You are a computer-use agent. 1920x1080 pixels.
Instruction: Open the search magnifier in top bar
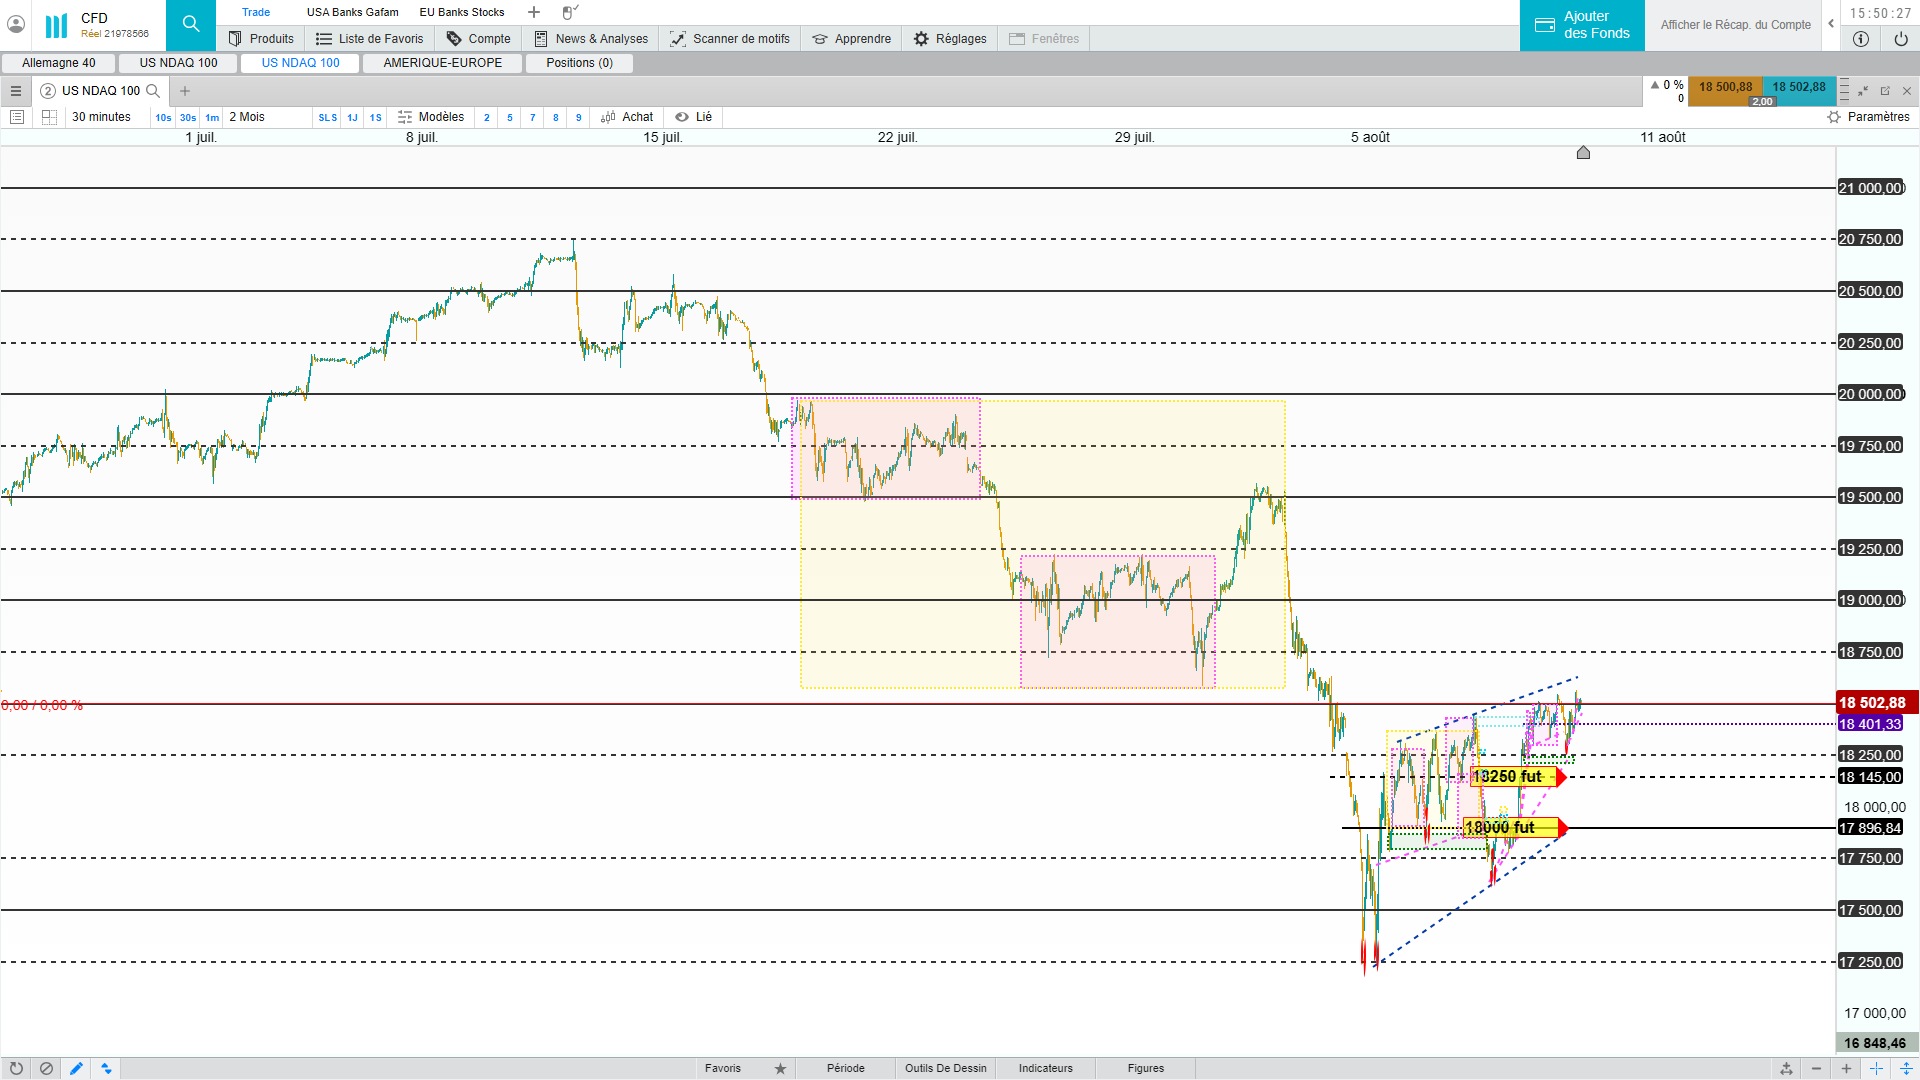click(190, 24)
